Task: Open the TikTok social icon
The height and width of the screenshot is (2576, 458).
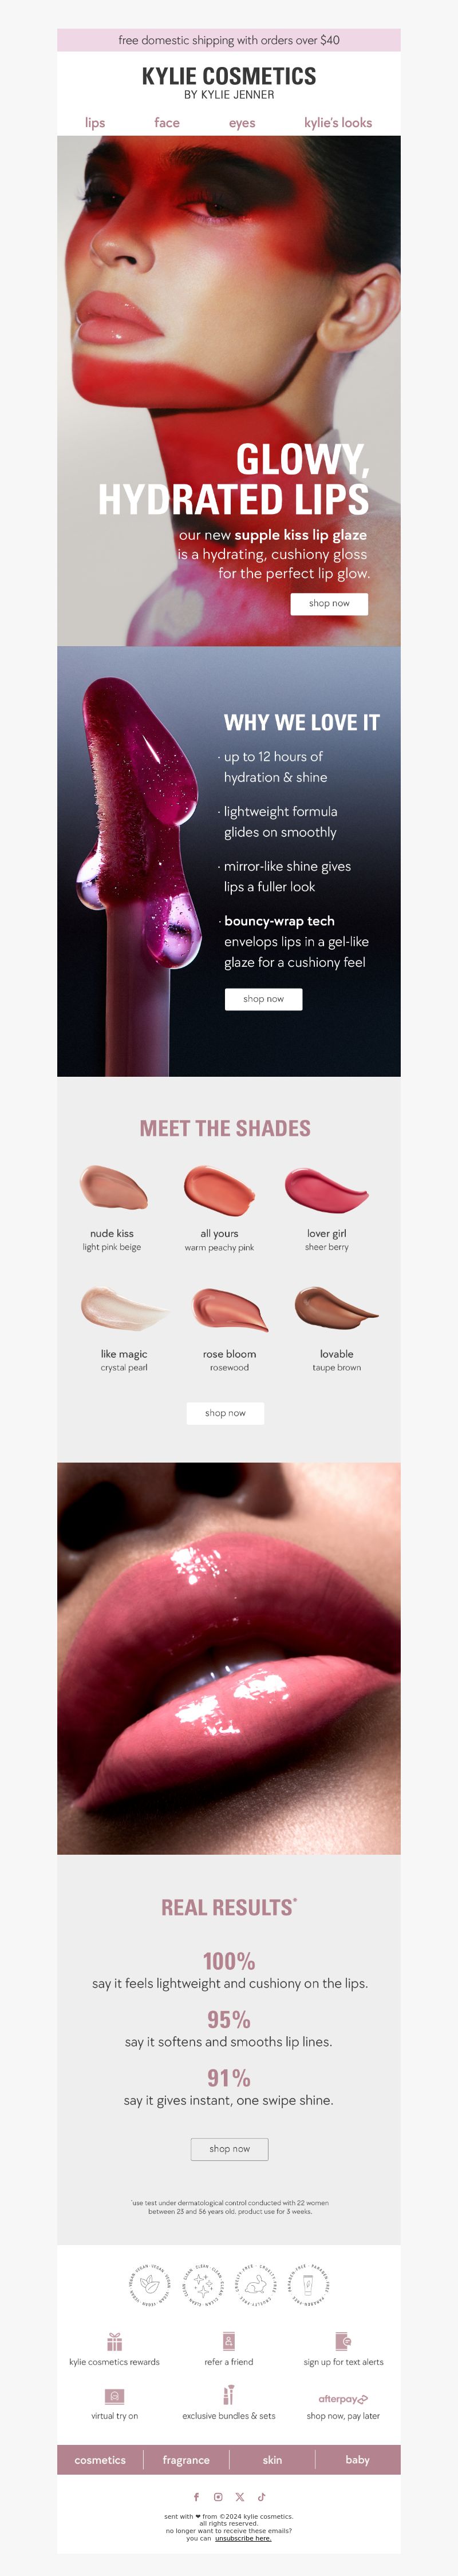Action: coord(262,2497)
